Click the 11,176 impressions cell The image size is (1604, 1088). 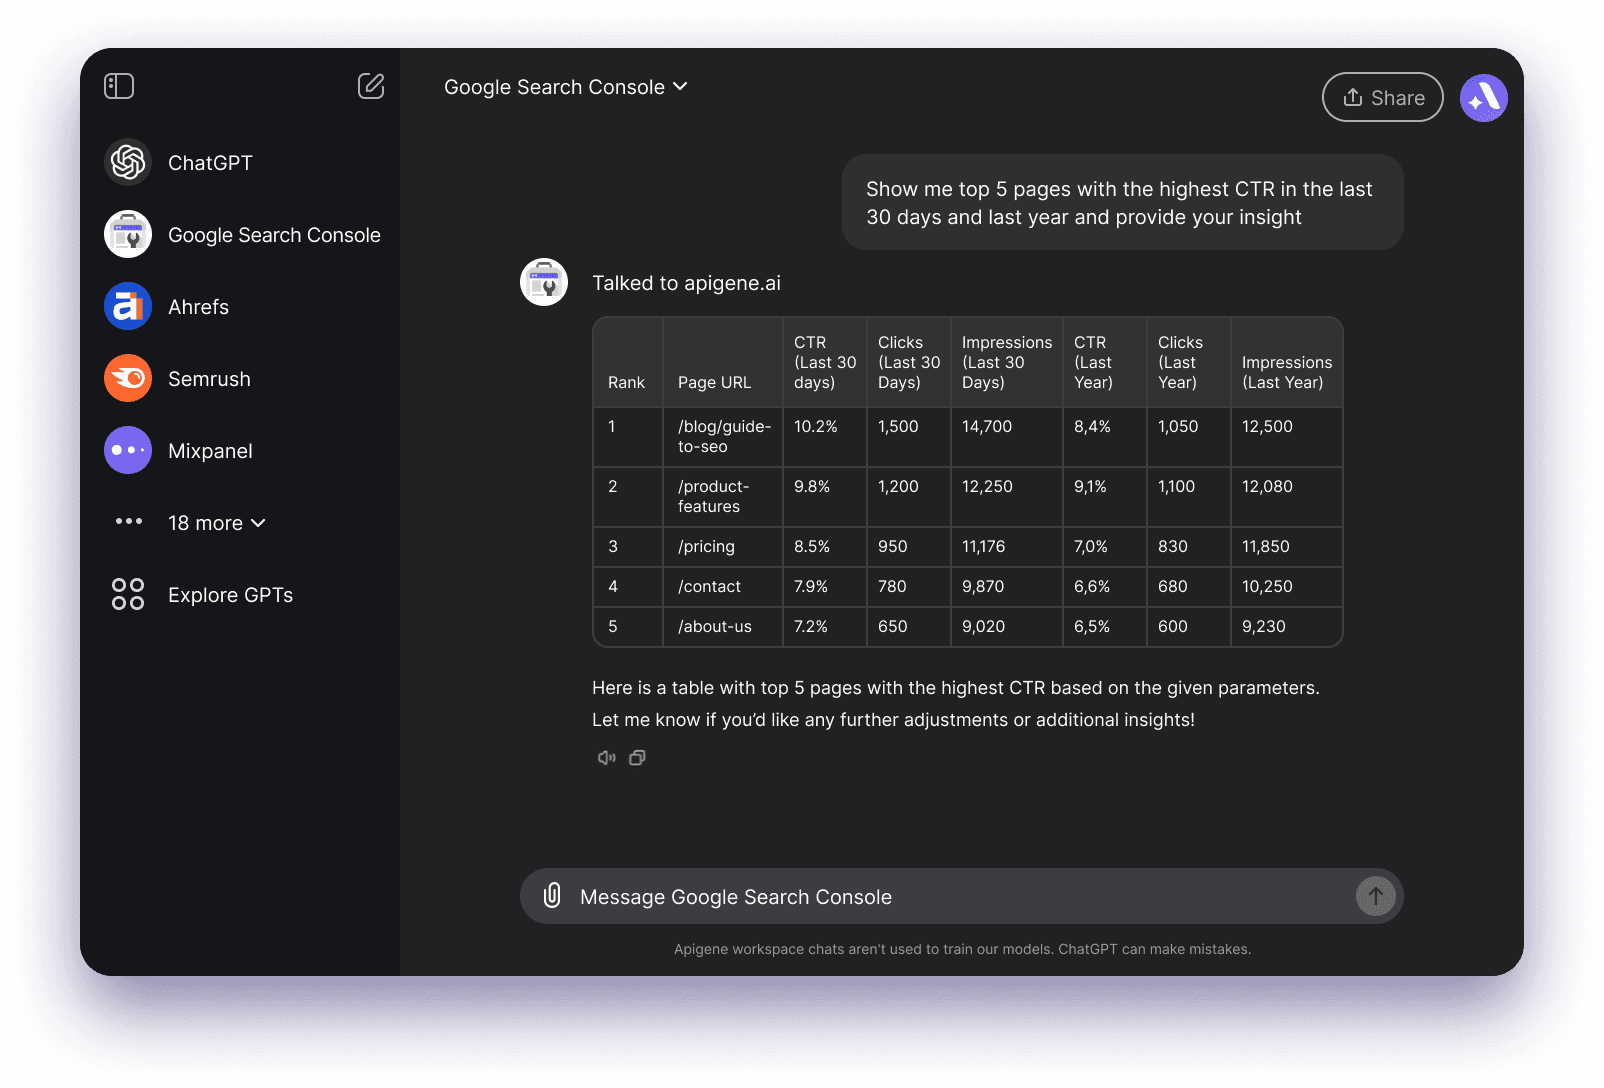pos(1007,547)
